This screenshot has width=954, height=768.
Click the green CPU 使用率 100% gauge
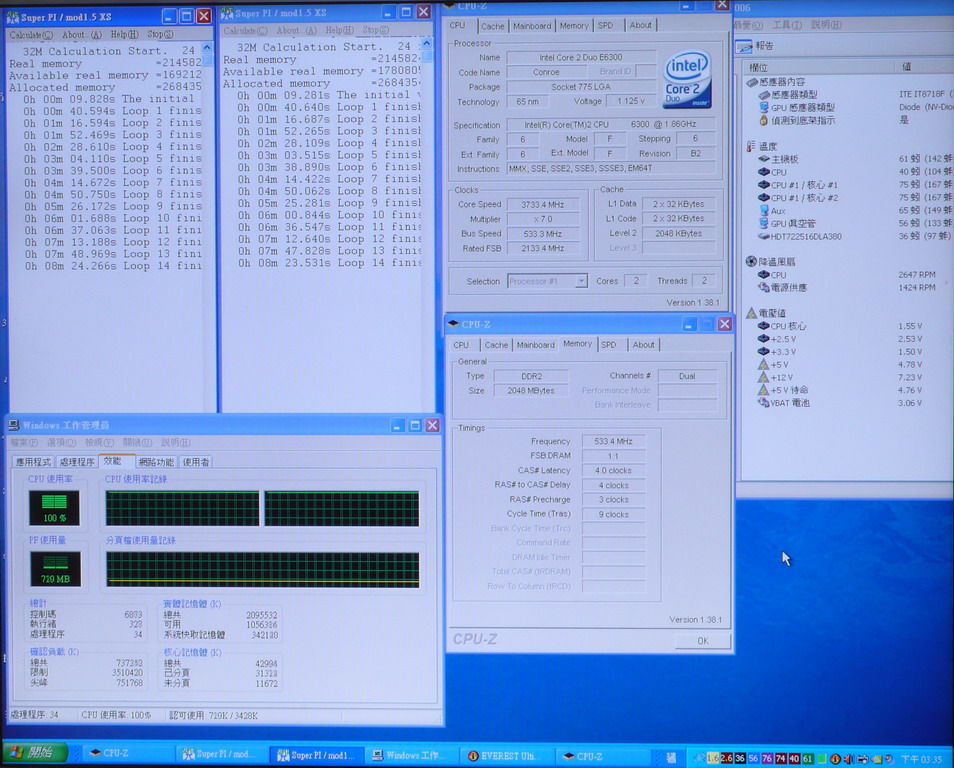[54, 508]
